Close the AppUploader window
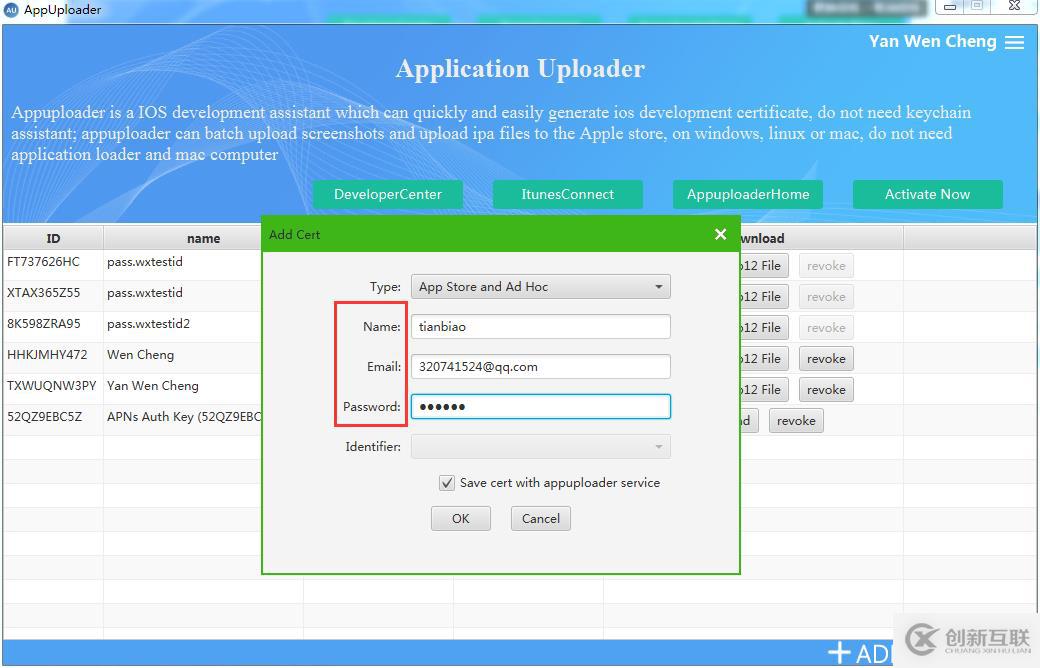 [x=1014, y=6]
